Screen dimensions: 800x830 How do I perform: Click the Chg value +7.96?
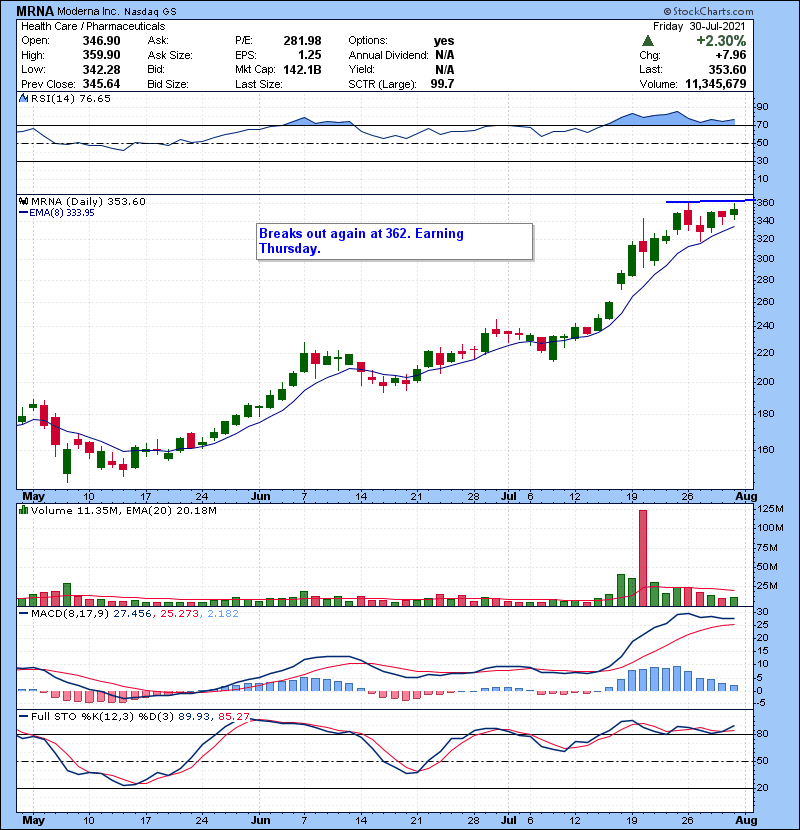click(x=731, y=55)
